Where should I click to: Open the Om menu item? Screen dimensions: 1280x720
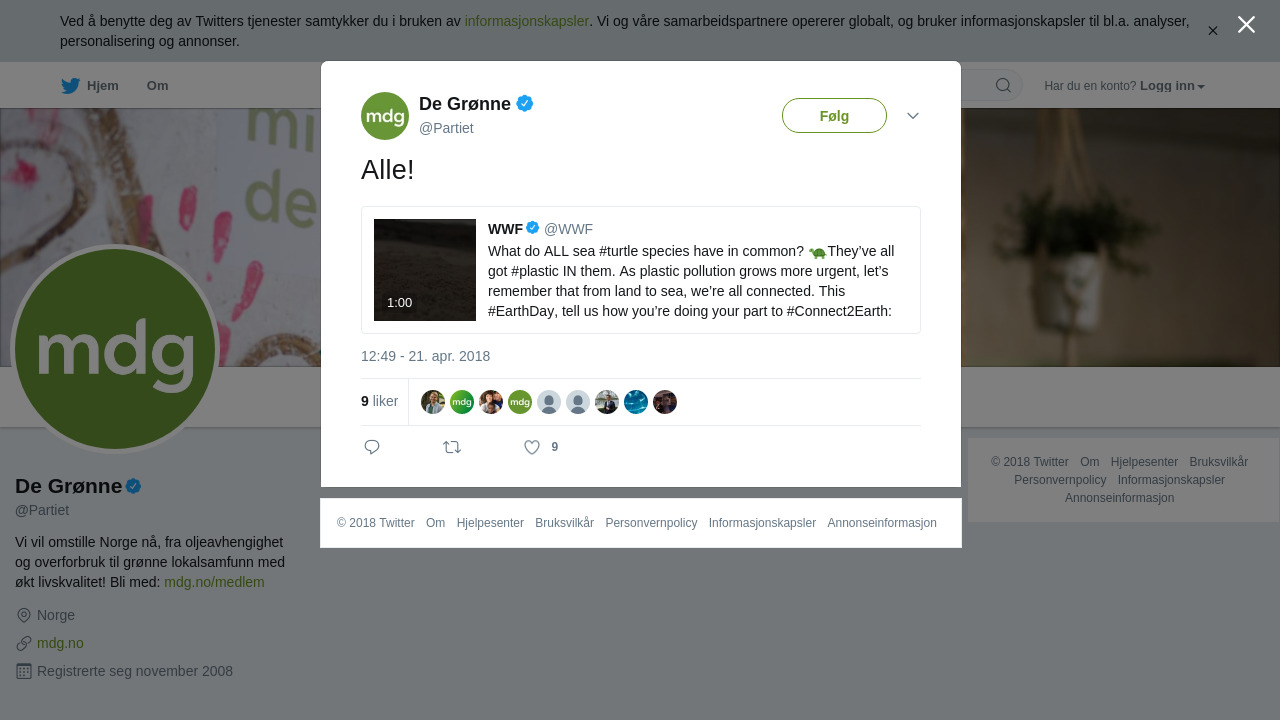coord(157,86)
